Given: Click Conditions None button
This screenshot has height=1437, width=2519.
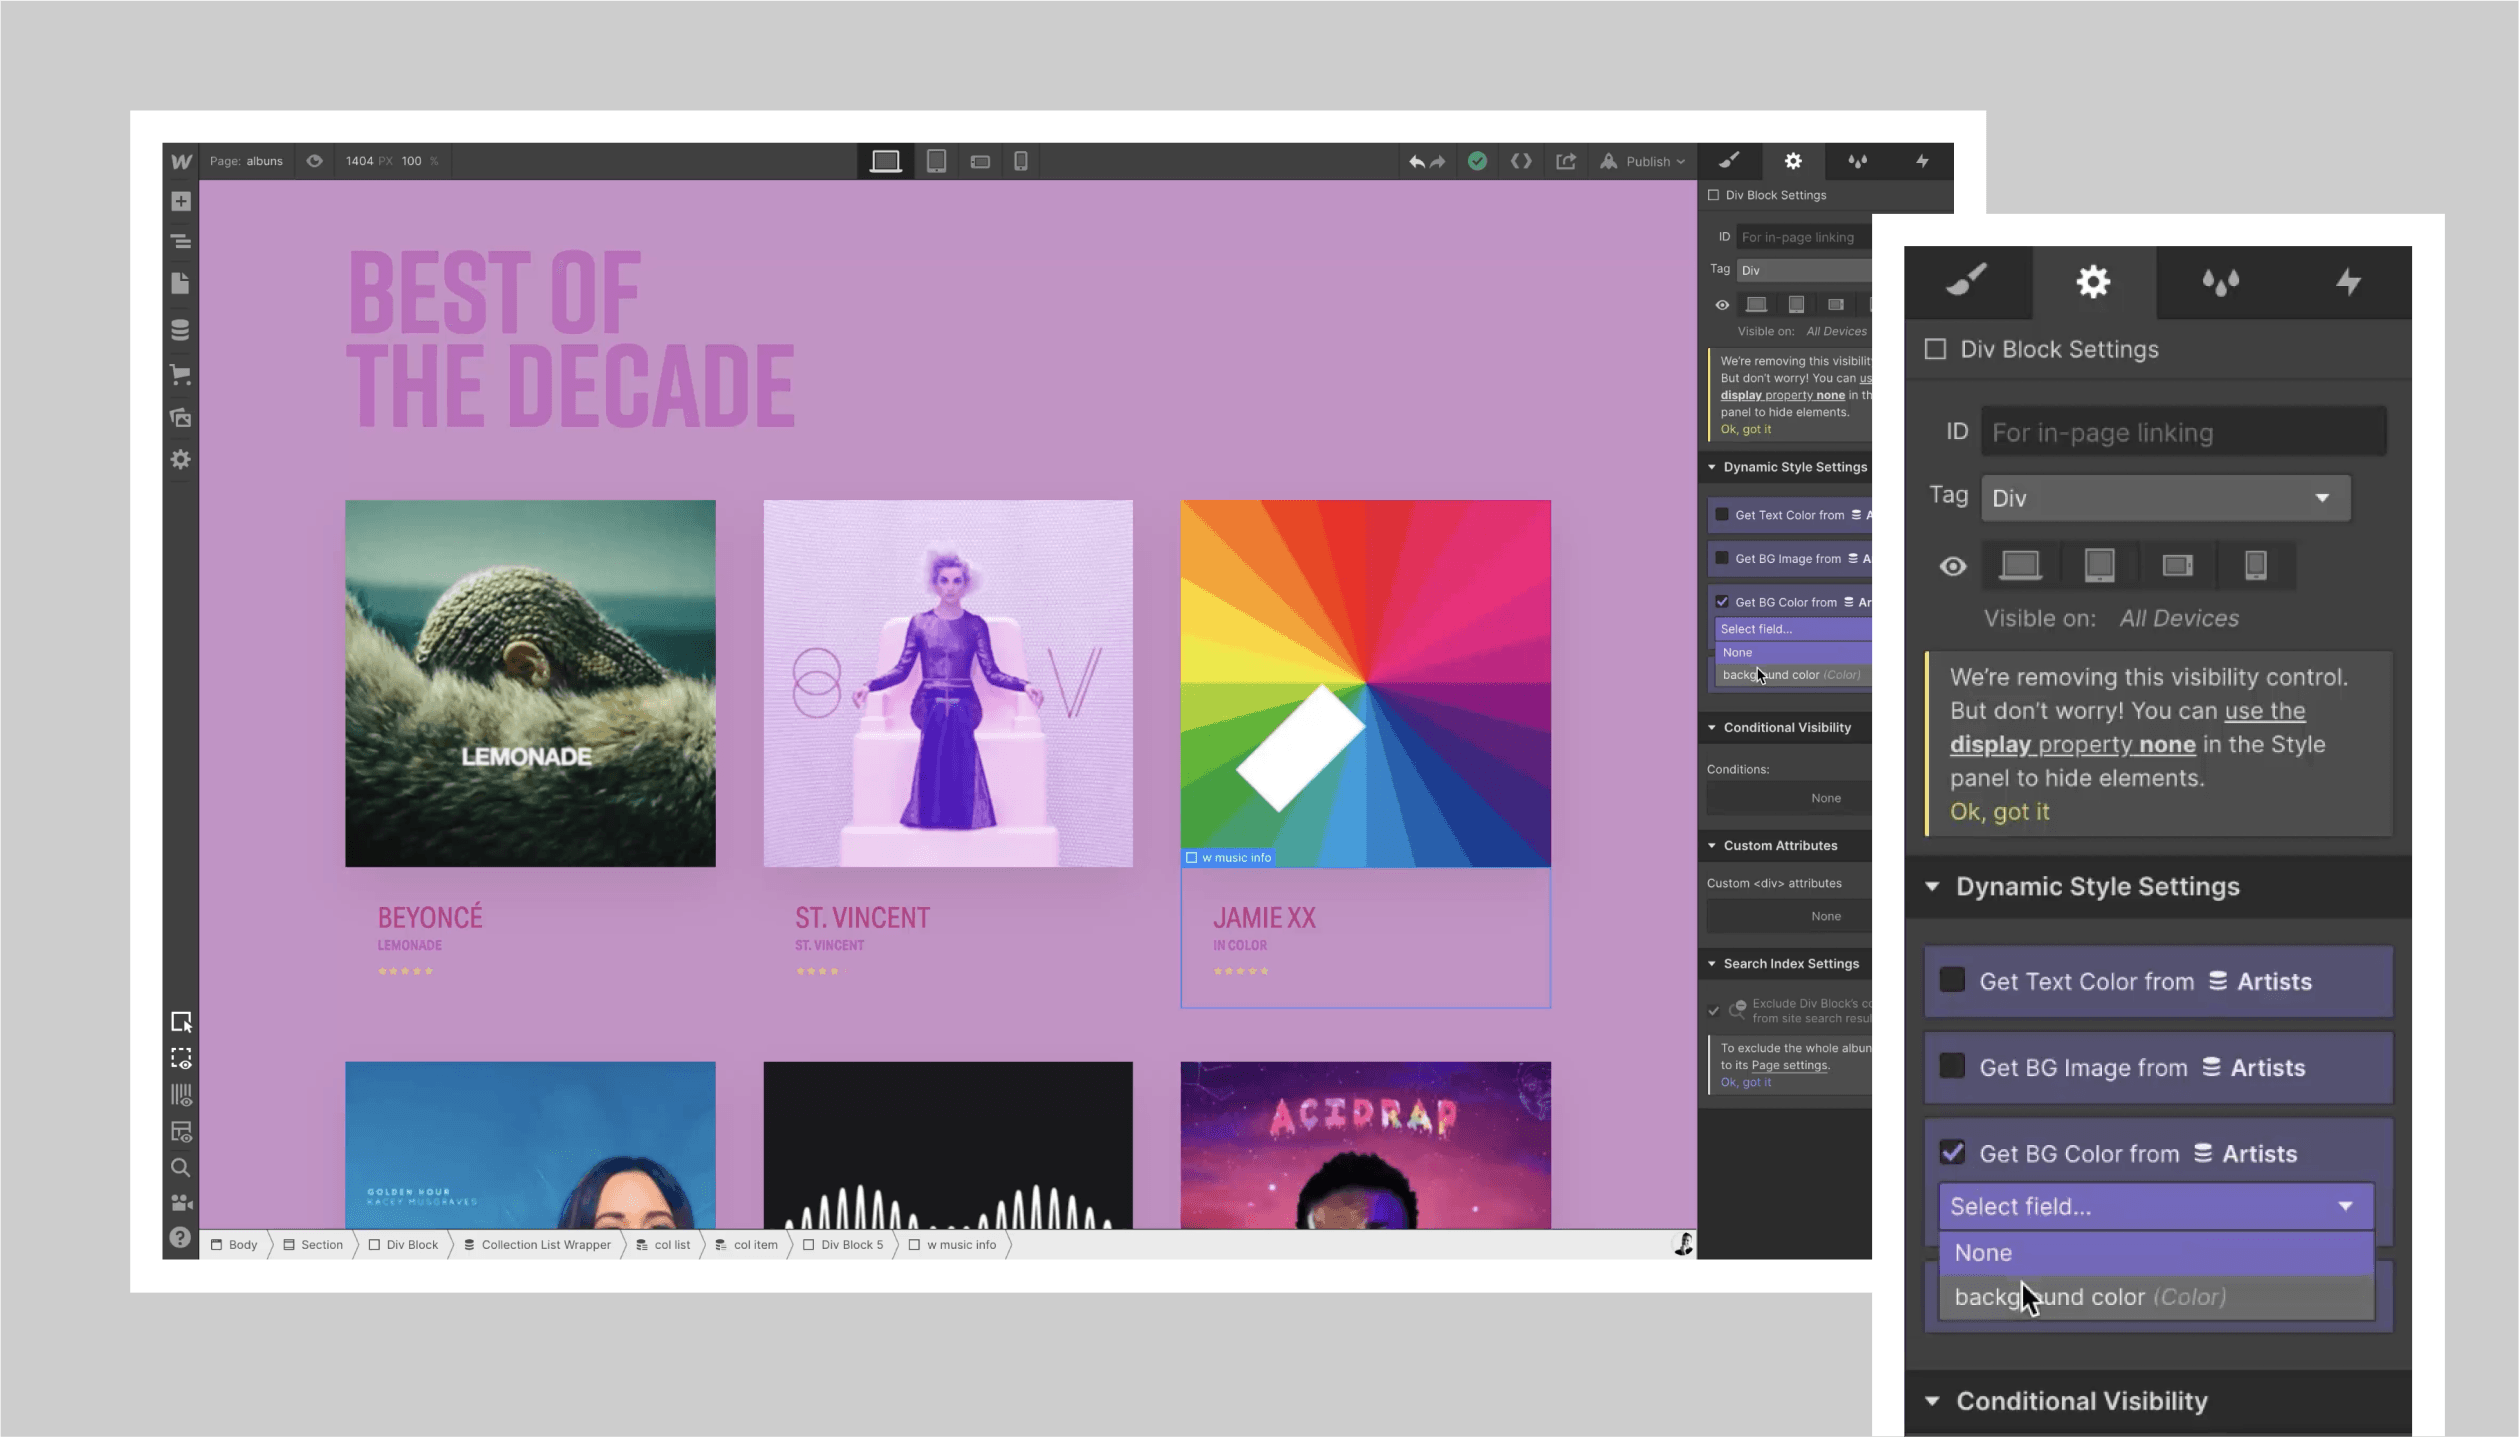Looking at the screenshot, I should point(1789,798).
